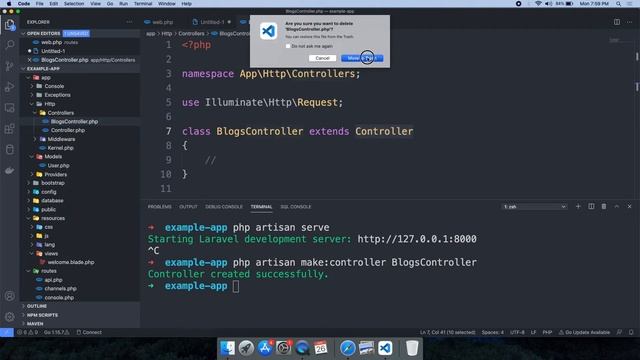Screen dimensions: 640x360
Task: Add a new terminal
Action: (x=578, y=207)
